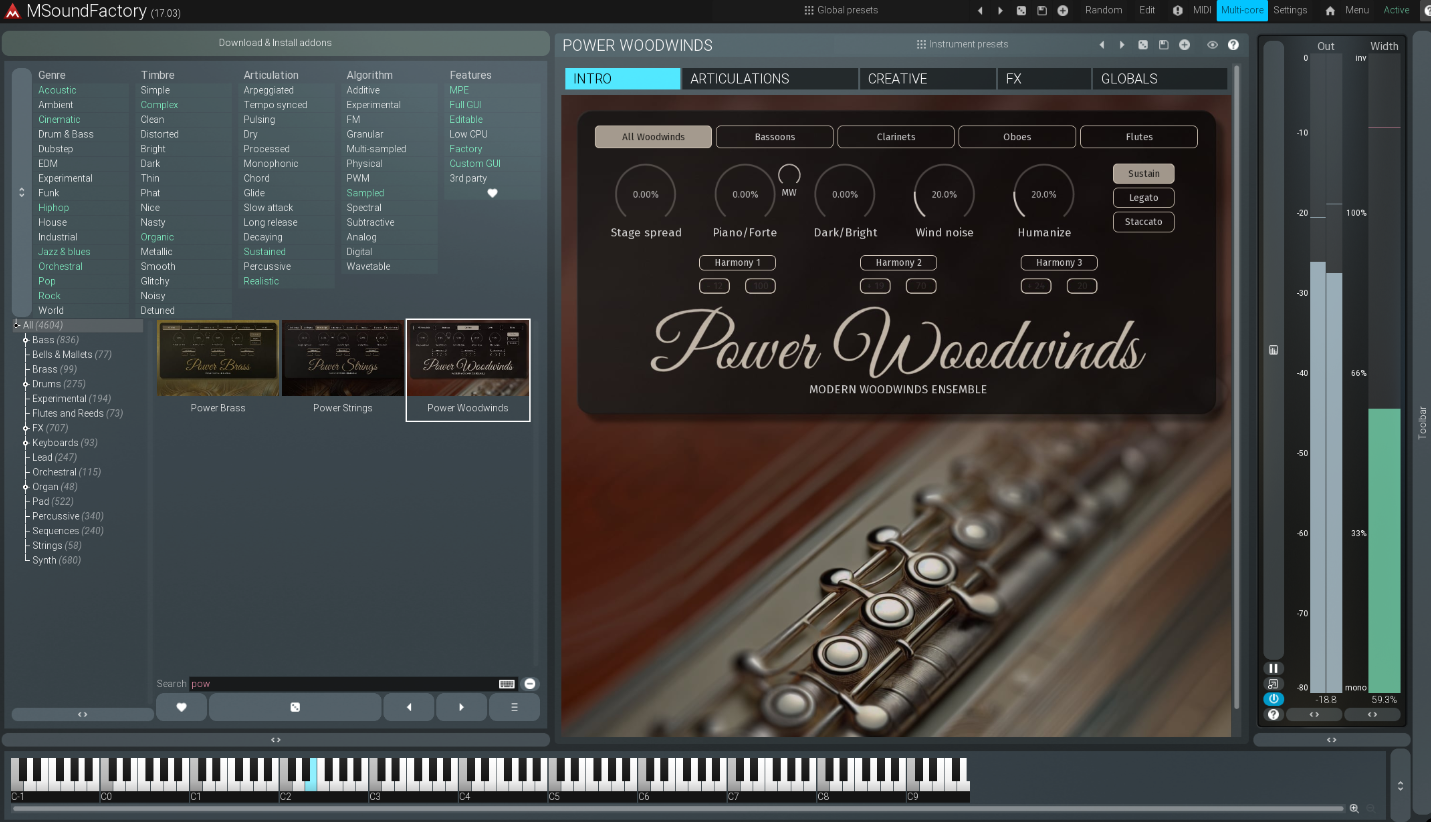The image size is (1431, 822).
Task: Open instrument help question mark icon
Action: (1233, 45)
